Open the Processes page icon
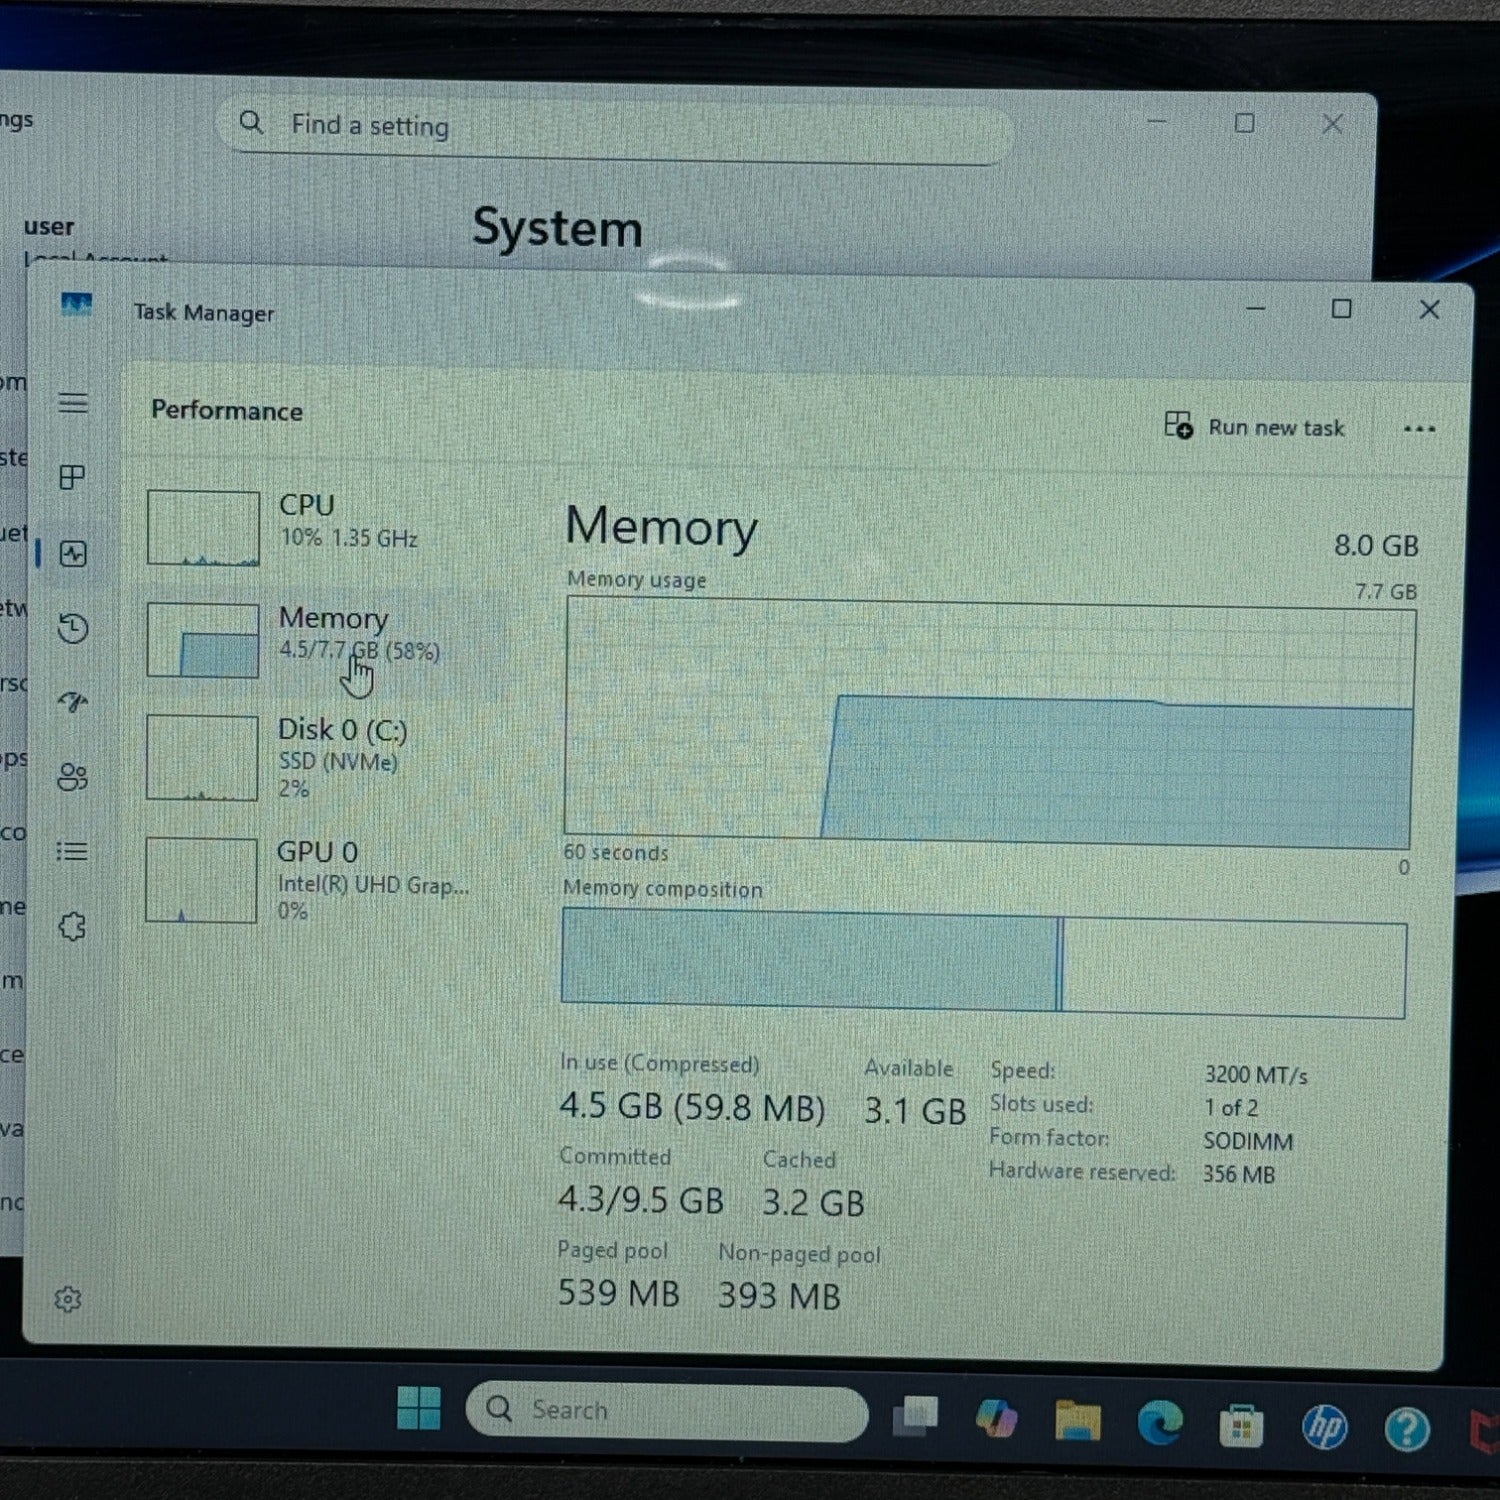 click(72, 478)
